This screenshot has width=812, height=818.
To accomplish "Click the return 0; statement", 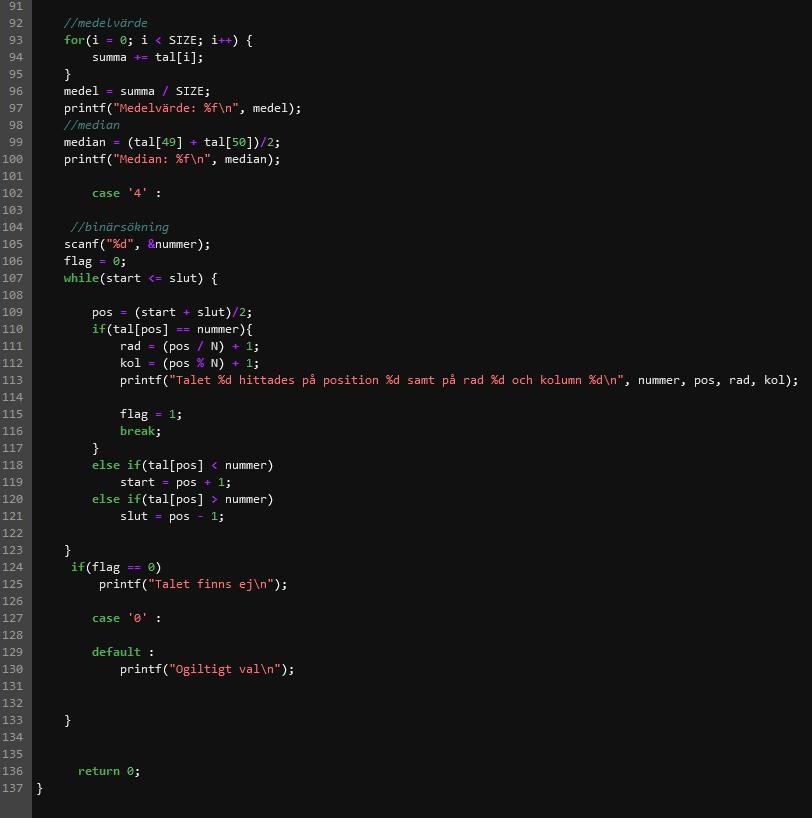I will pos(109,771).
